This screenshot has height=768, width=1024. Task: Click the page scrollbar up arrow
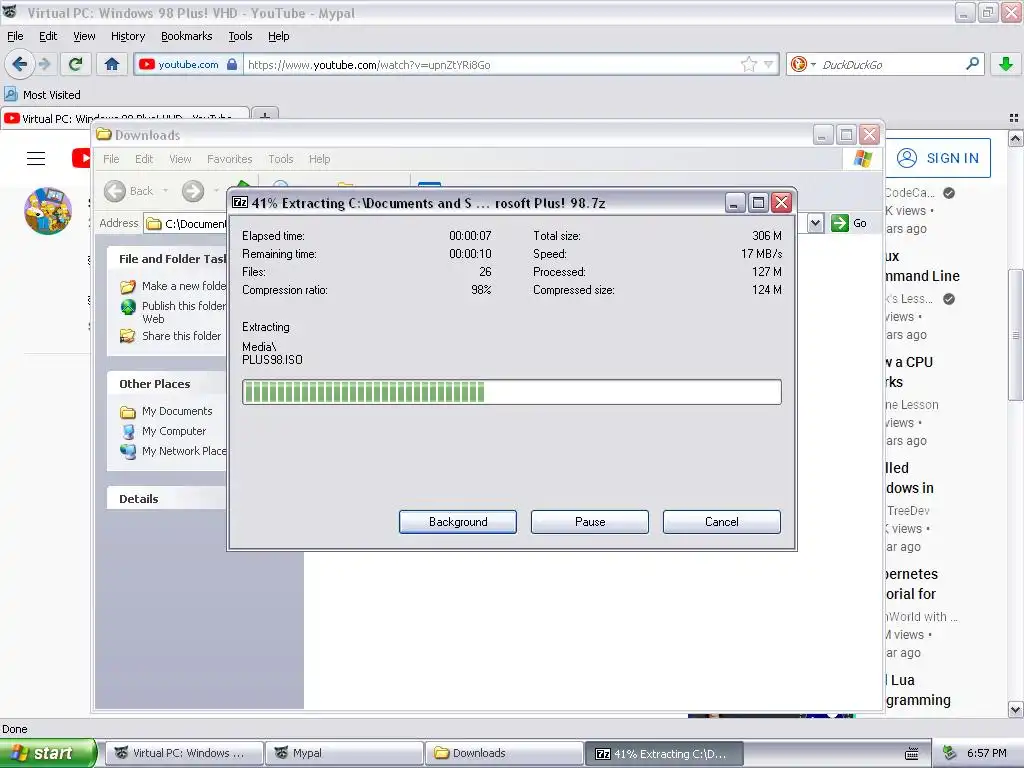(x=1016, y=138)
